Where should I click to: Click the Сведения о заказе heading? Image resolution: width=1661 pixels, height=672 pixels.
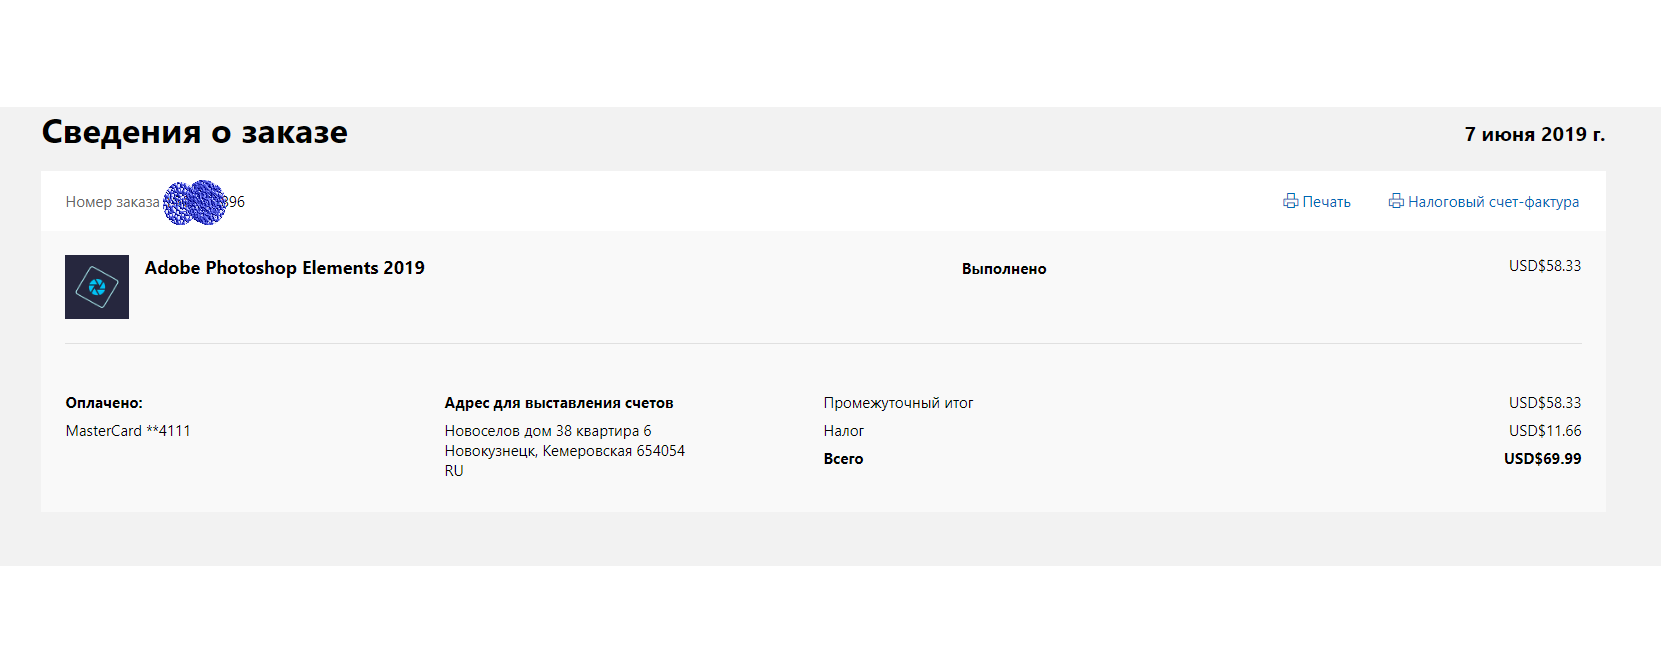(194, 132)
